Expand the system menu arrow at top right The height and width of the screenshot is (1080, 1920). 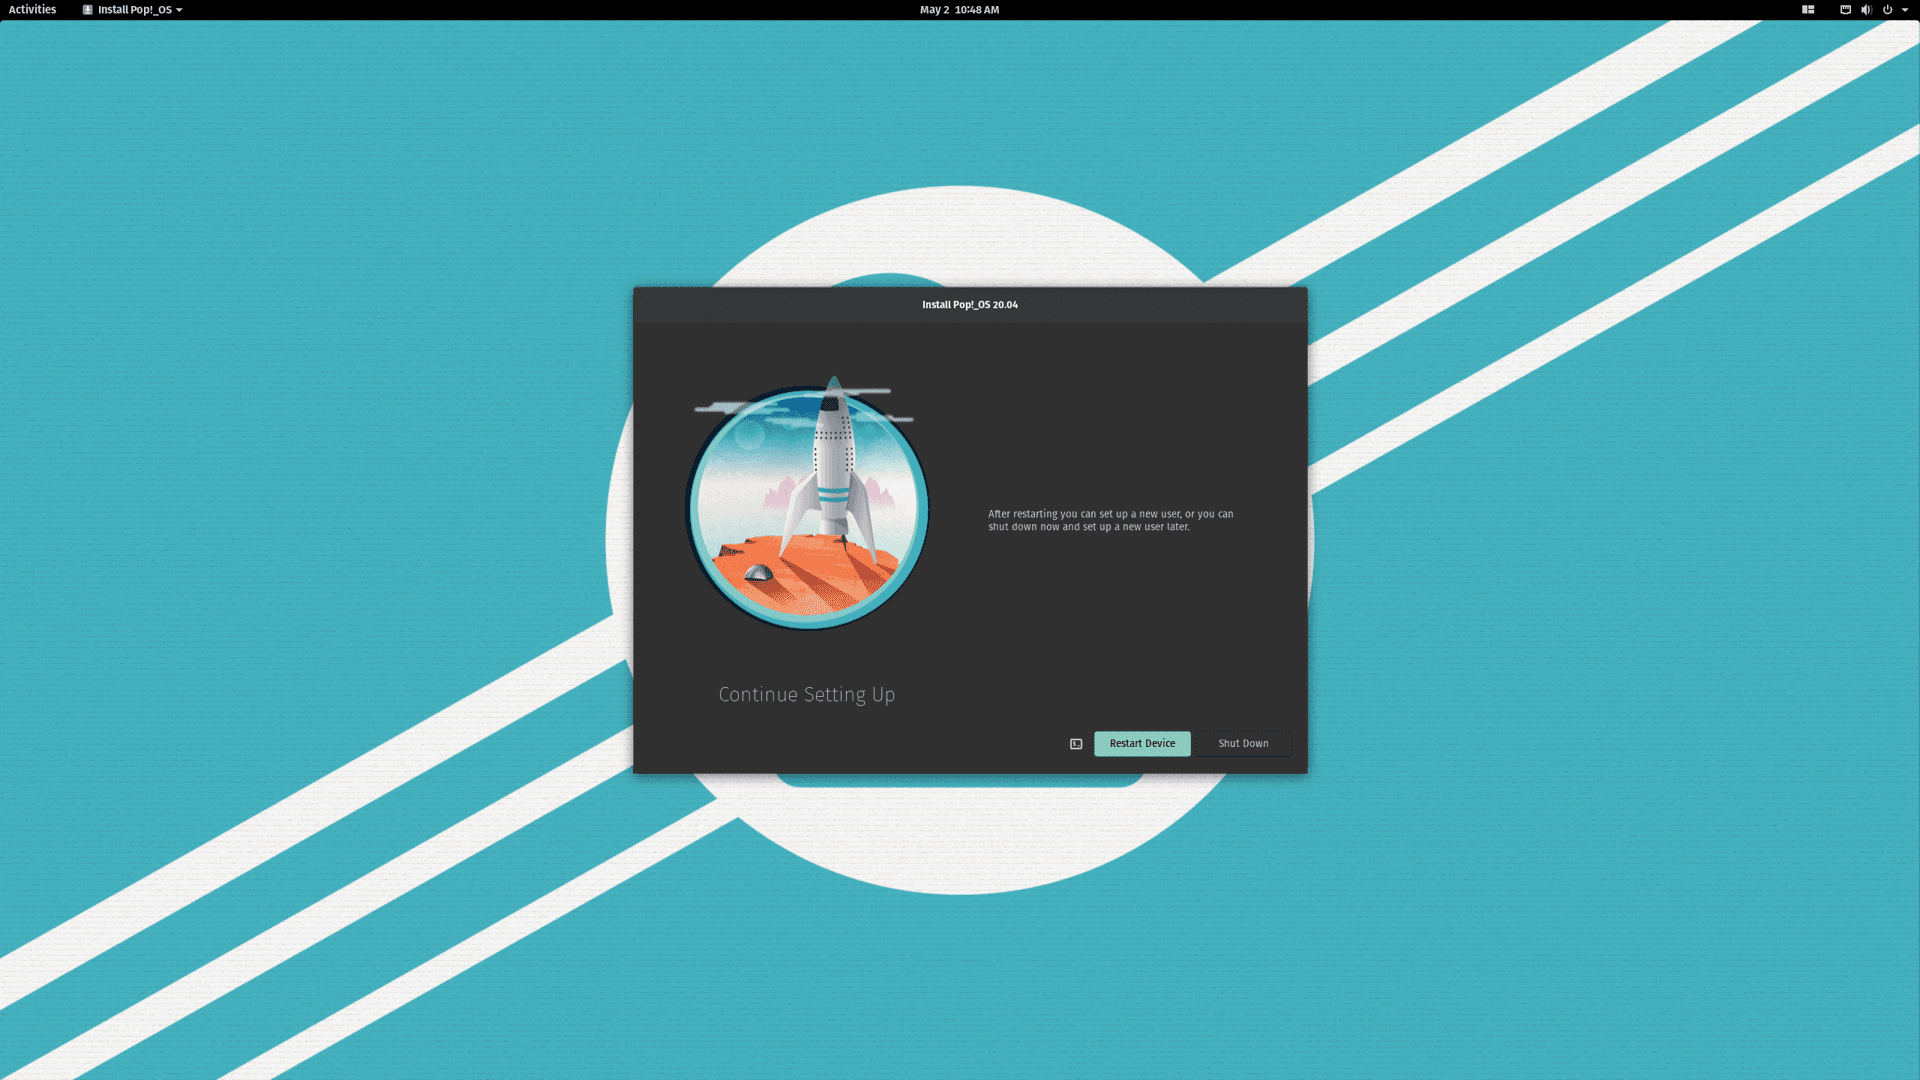[1905, 10]
